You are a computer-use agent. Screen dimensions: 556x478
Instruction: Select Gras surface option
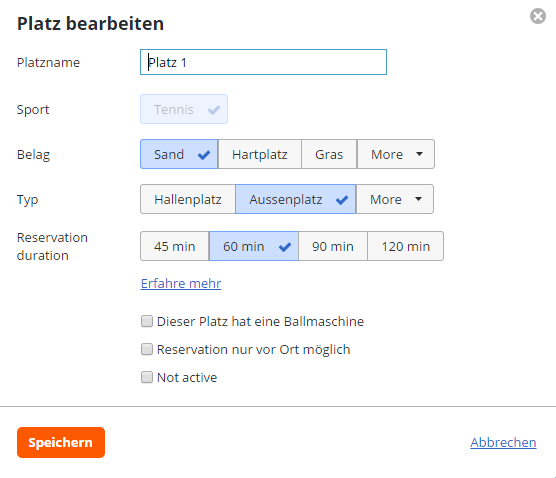[x=329, y=154]
